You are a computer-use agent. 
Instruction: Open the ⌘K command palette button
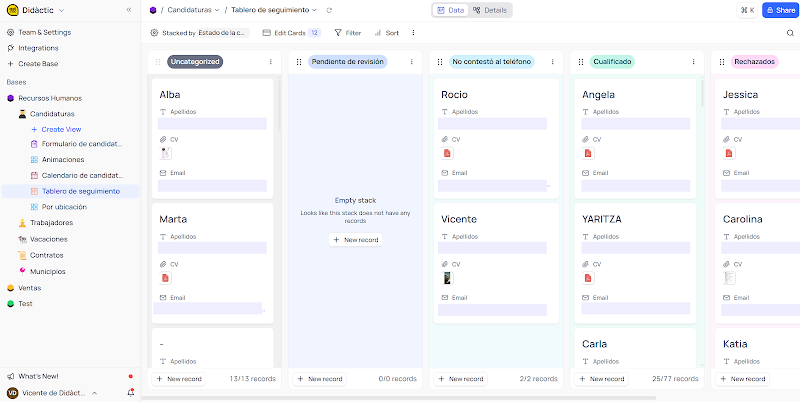pyautogui.click(x=747, y=10)
